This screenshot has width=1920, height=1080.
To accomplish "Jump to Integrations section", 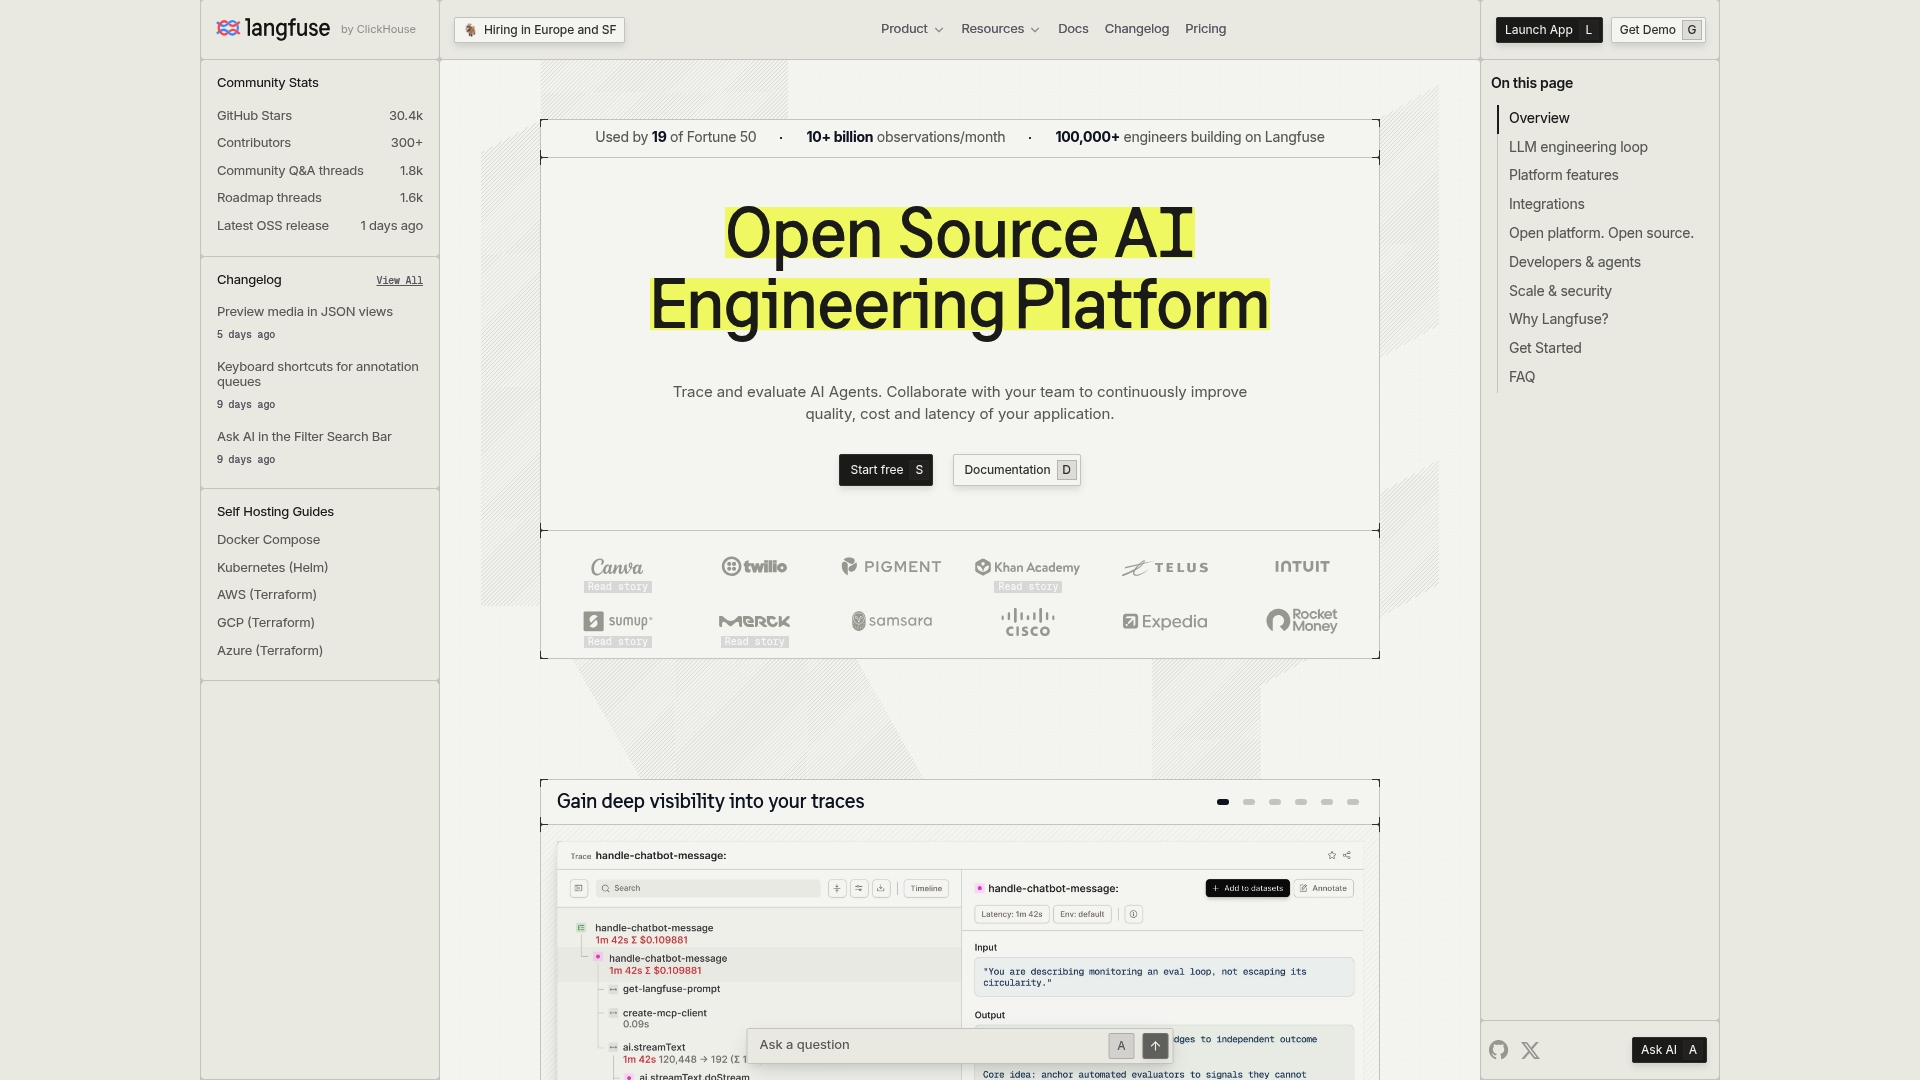I will pyautogui.click(x=1546, y=204).
